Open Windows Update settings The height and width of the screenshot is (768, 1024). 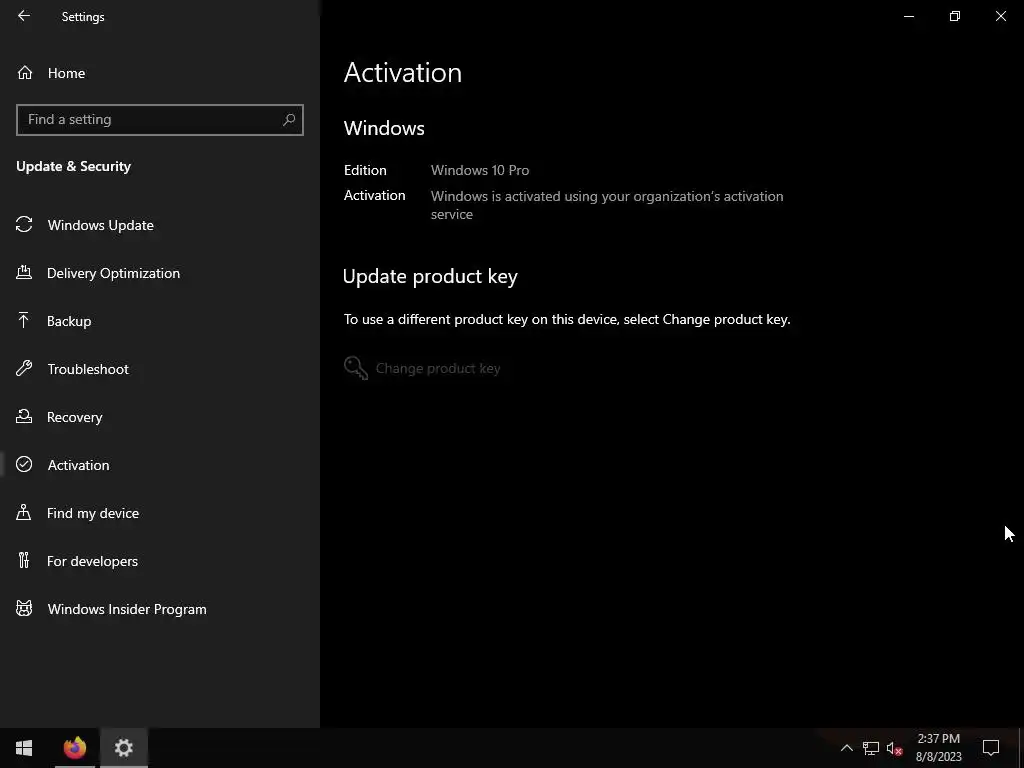[x=160, y=225]
